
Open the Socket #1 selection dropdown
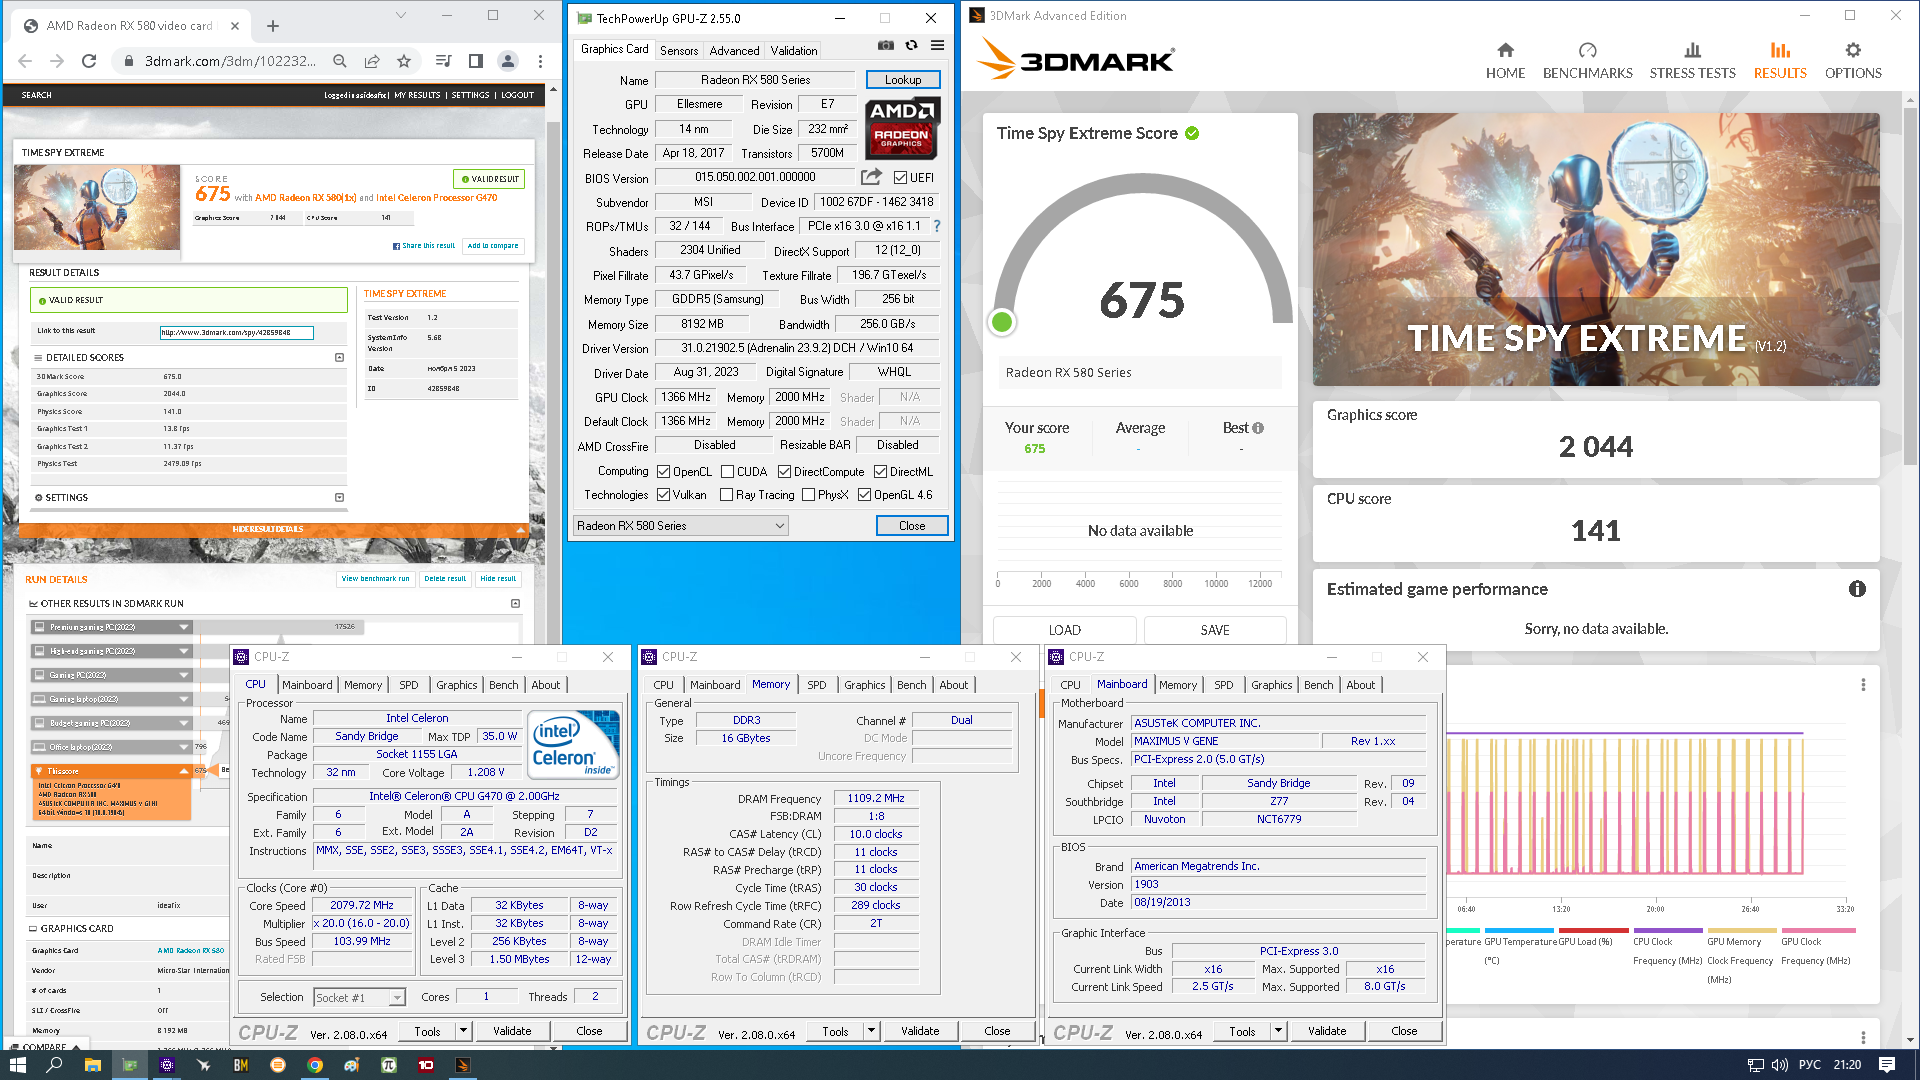coord(359,998)
